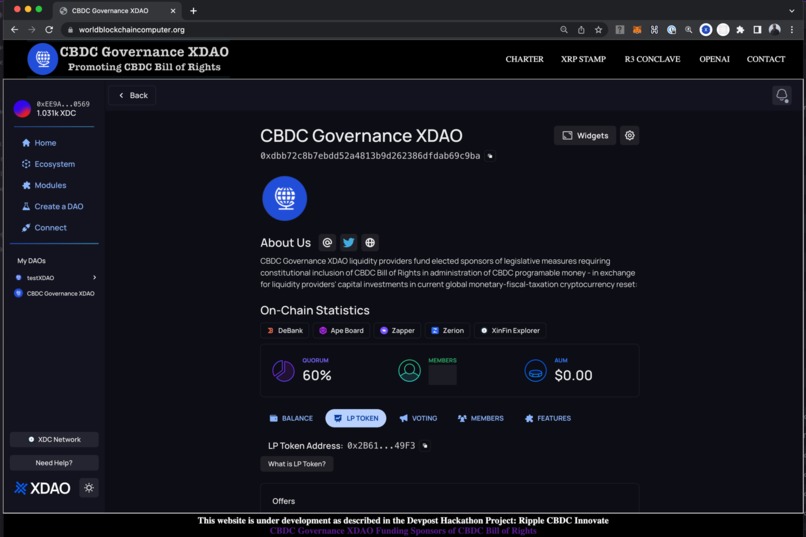Click the AUM coin icon

point(535,371)
